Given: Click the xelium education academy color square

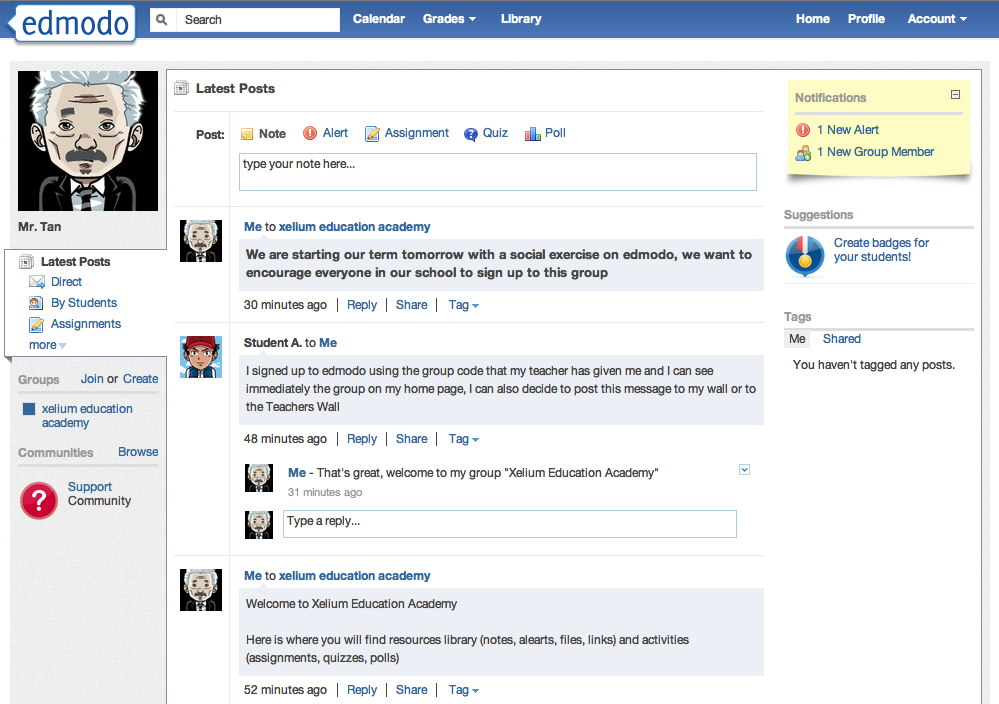Looking at the screenshot, I should (x=29, y=408).
